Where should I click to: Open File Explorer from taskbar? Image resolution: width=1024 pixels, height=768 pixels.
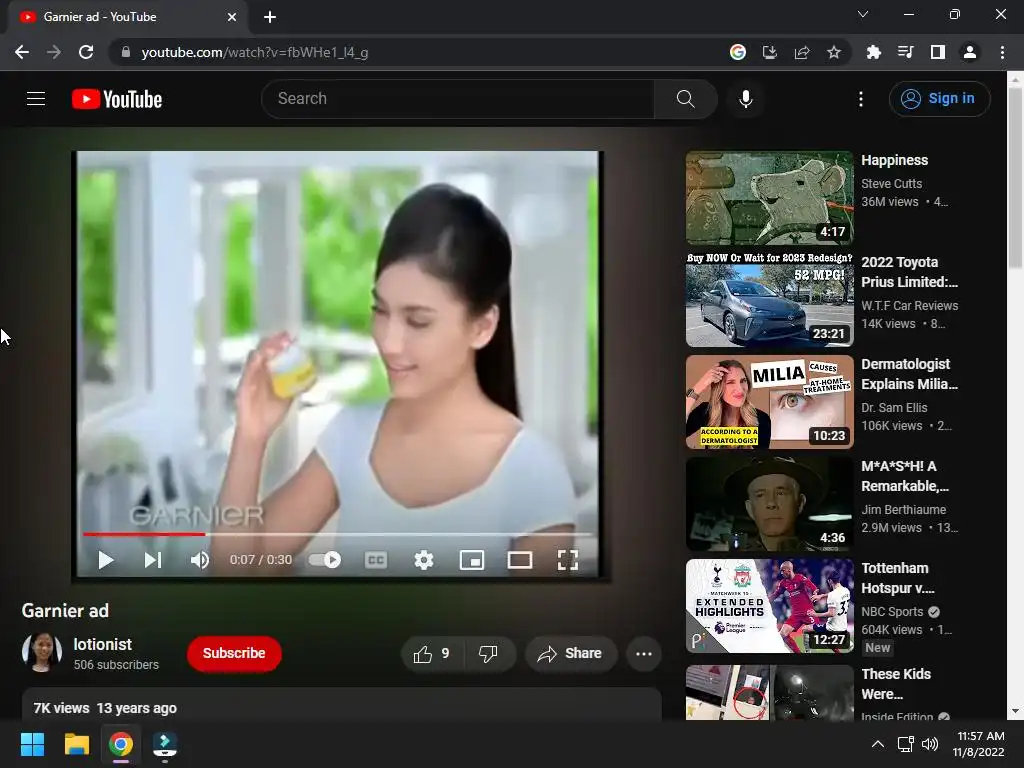point(76,744)
